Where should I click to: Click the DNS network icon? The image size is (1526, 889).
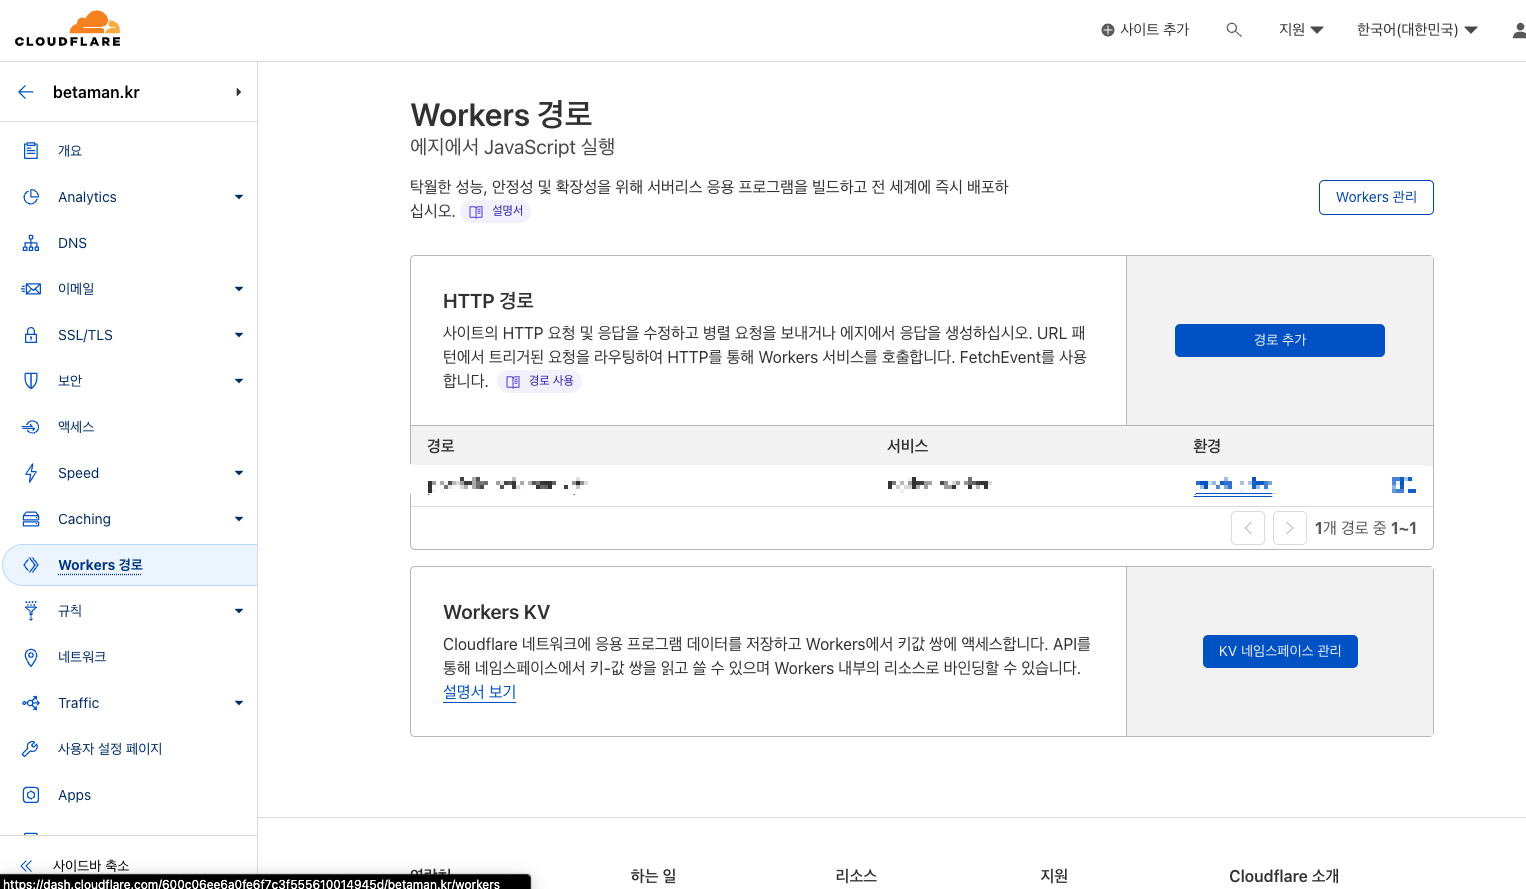pos(31,243)
